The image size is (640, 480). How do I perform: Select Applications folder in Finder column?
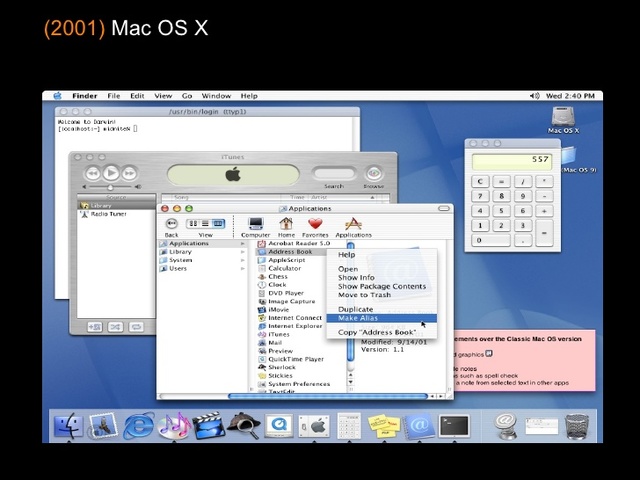click(202, 243)
